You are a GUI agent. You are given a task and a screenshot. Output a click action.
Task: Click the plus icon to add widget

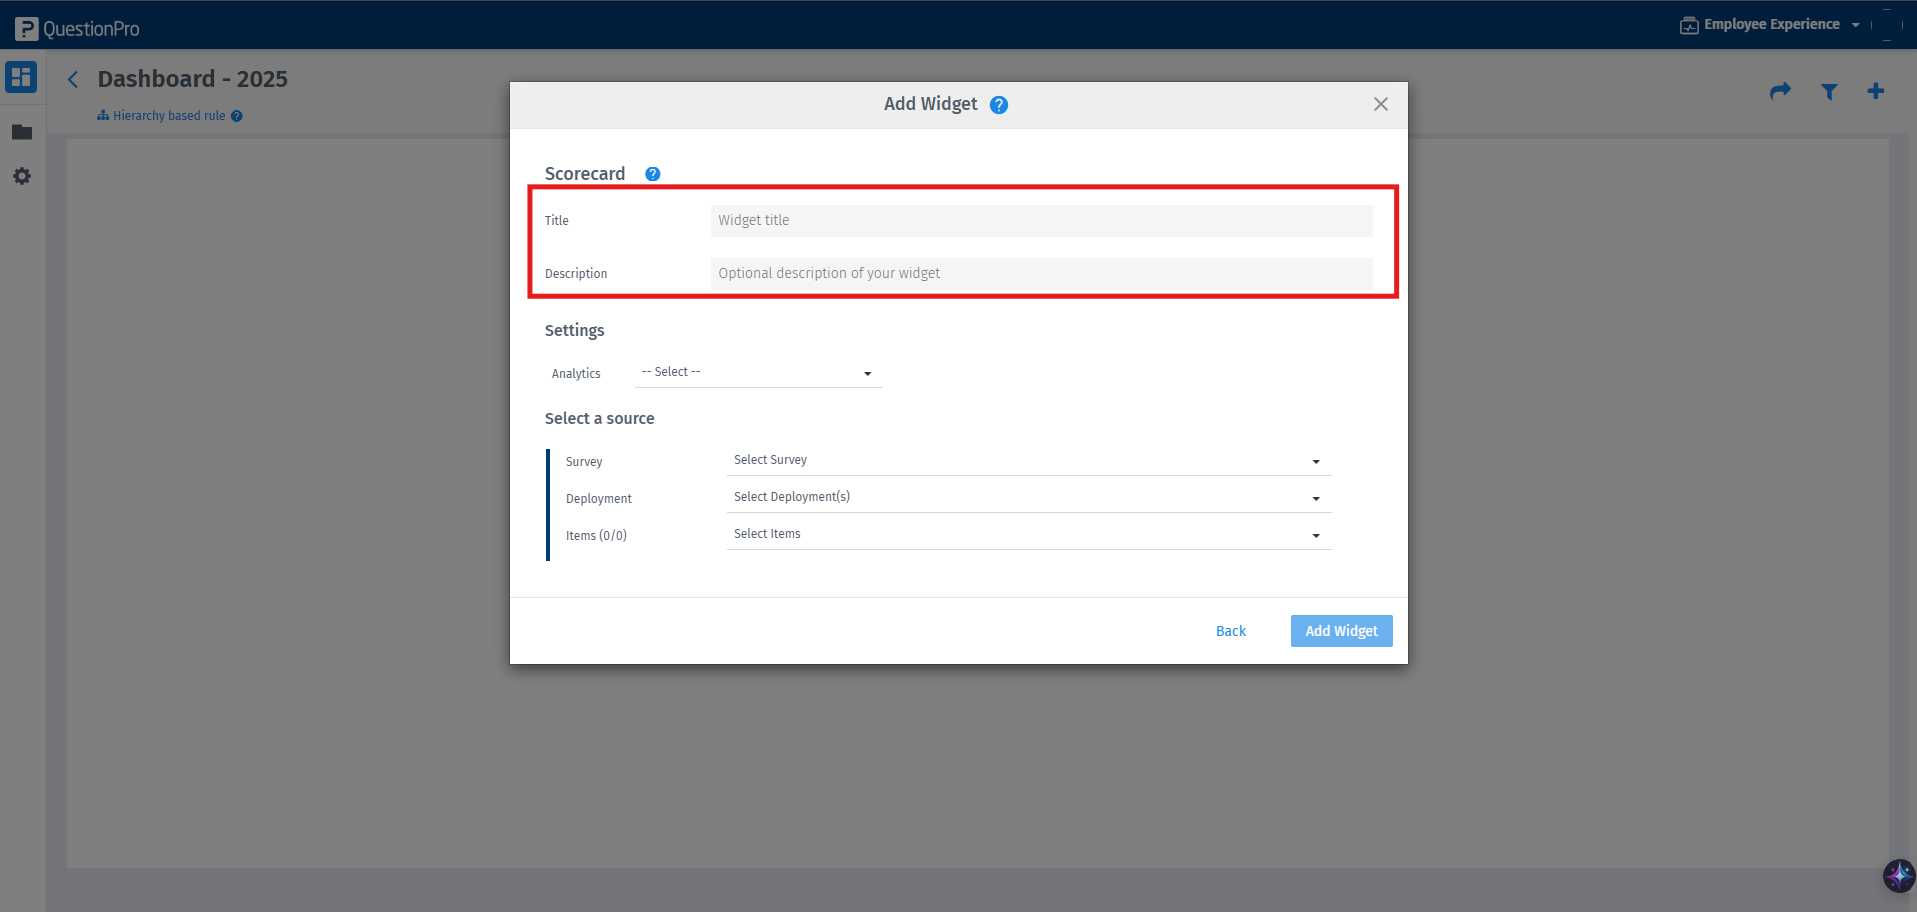pyautogui.click(x=1875, y=90)
